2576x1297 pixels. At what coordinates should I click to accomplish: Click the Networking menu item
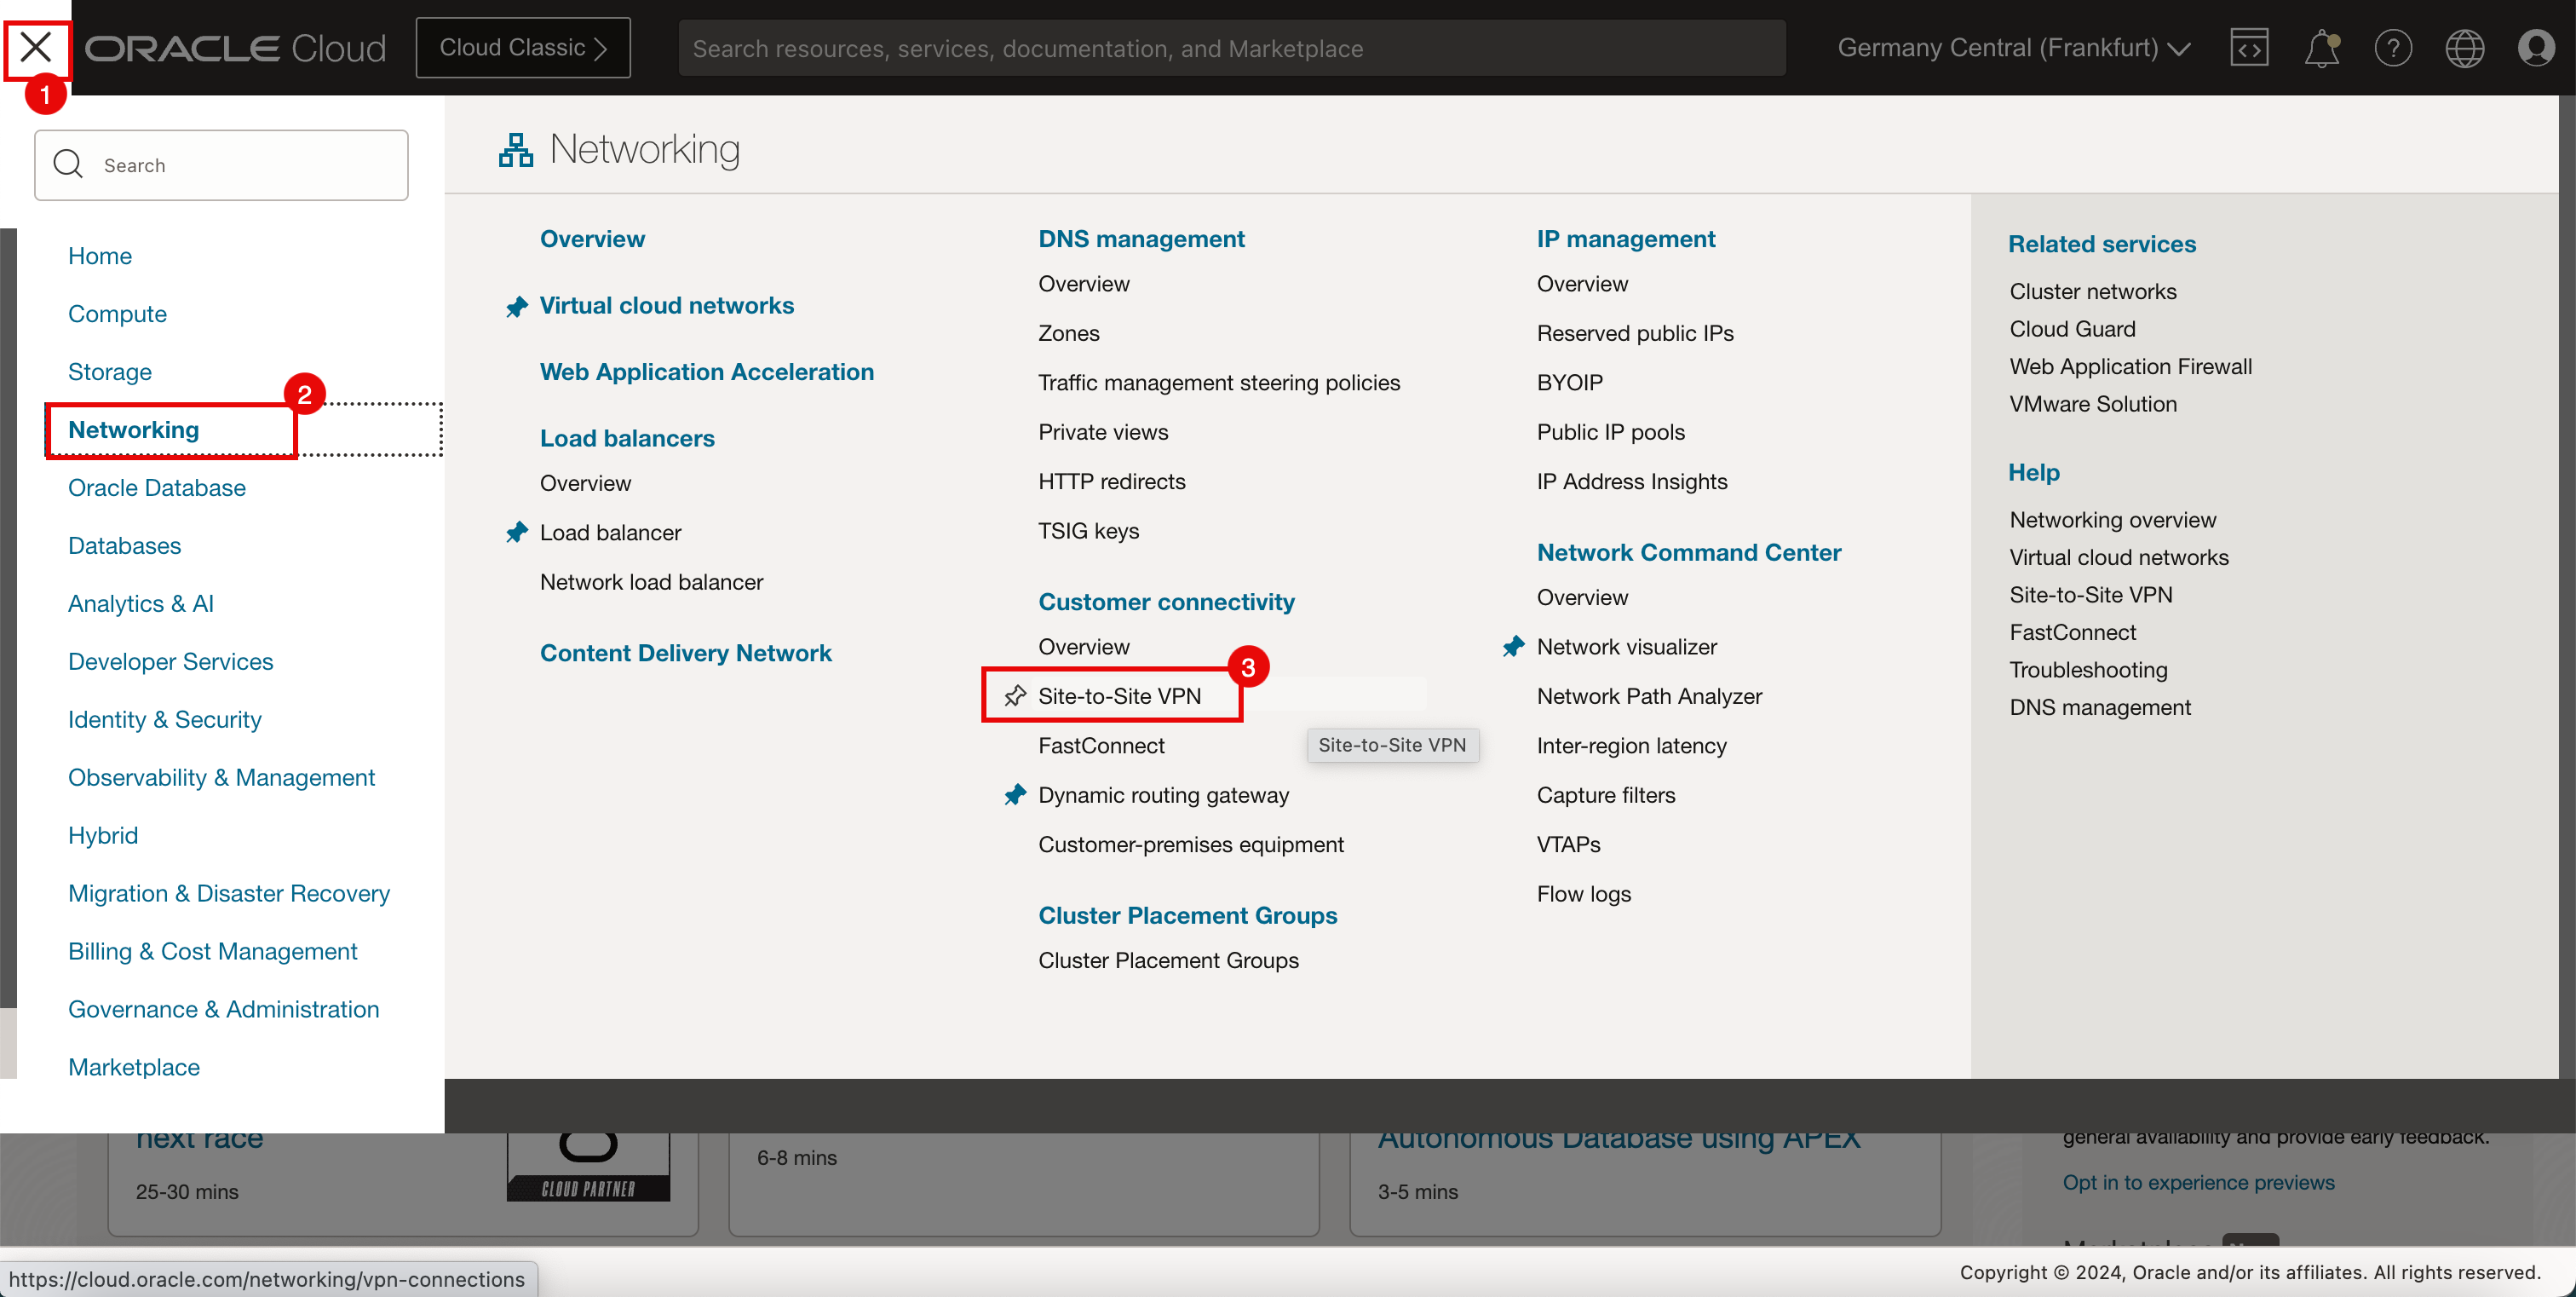pyautogui.click(x=132, y=429)
